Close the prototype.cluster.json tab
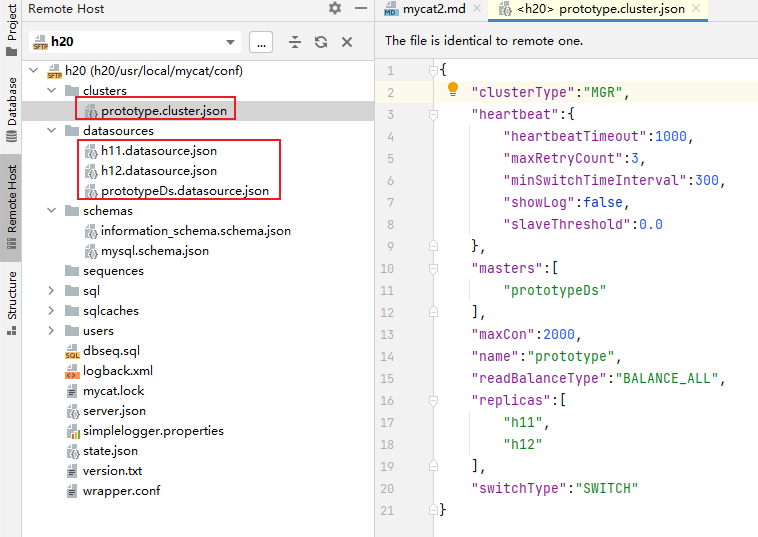Image resolution: width=758 pixels, height=537 pixels. (x=696, y=8)
